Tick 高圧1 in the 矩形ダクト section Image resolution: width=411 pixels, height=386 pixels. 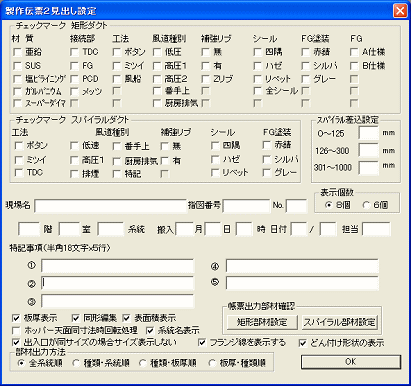pyautogui.click(x=157, y=66)
